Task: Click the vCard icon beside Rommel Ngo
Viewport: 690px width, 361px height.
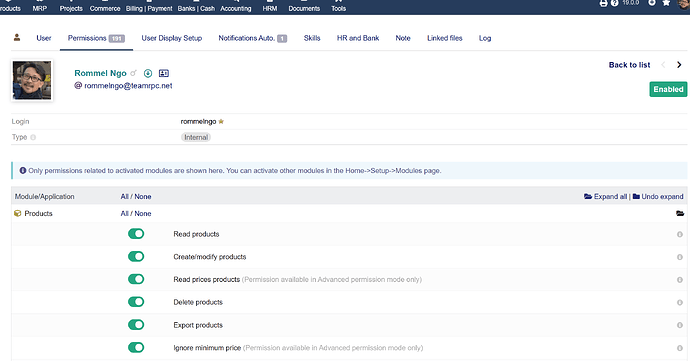Action: pos(164,74)
